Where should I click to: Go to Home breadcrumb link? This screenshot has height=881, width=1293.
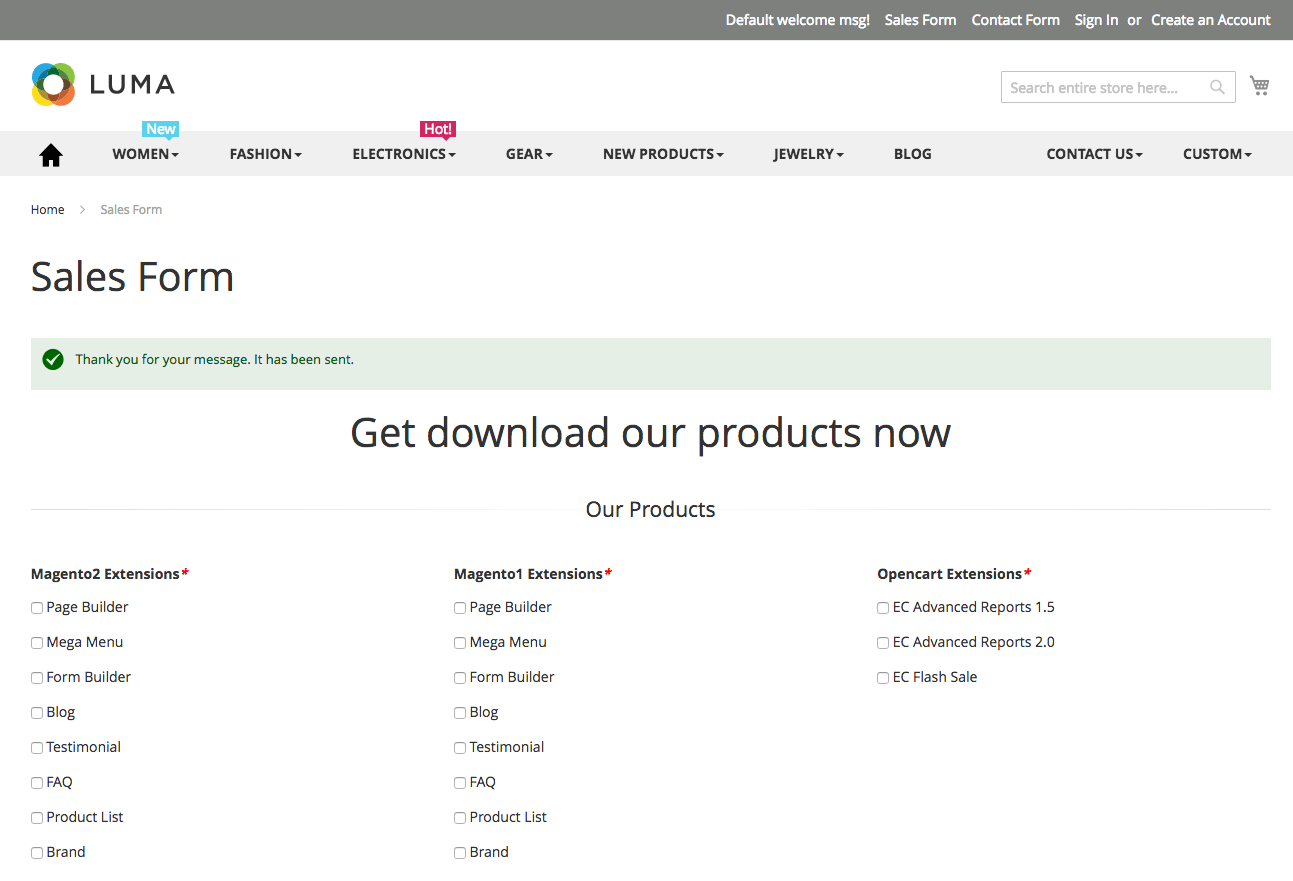point(47,210)
